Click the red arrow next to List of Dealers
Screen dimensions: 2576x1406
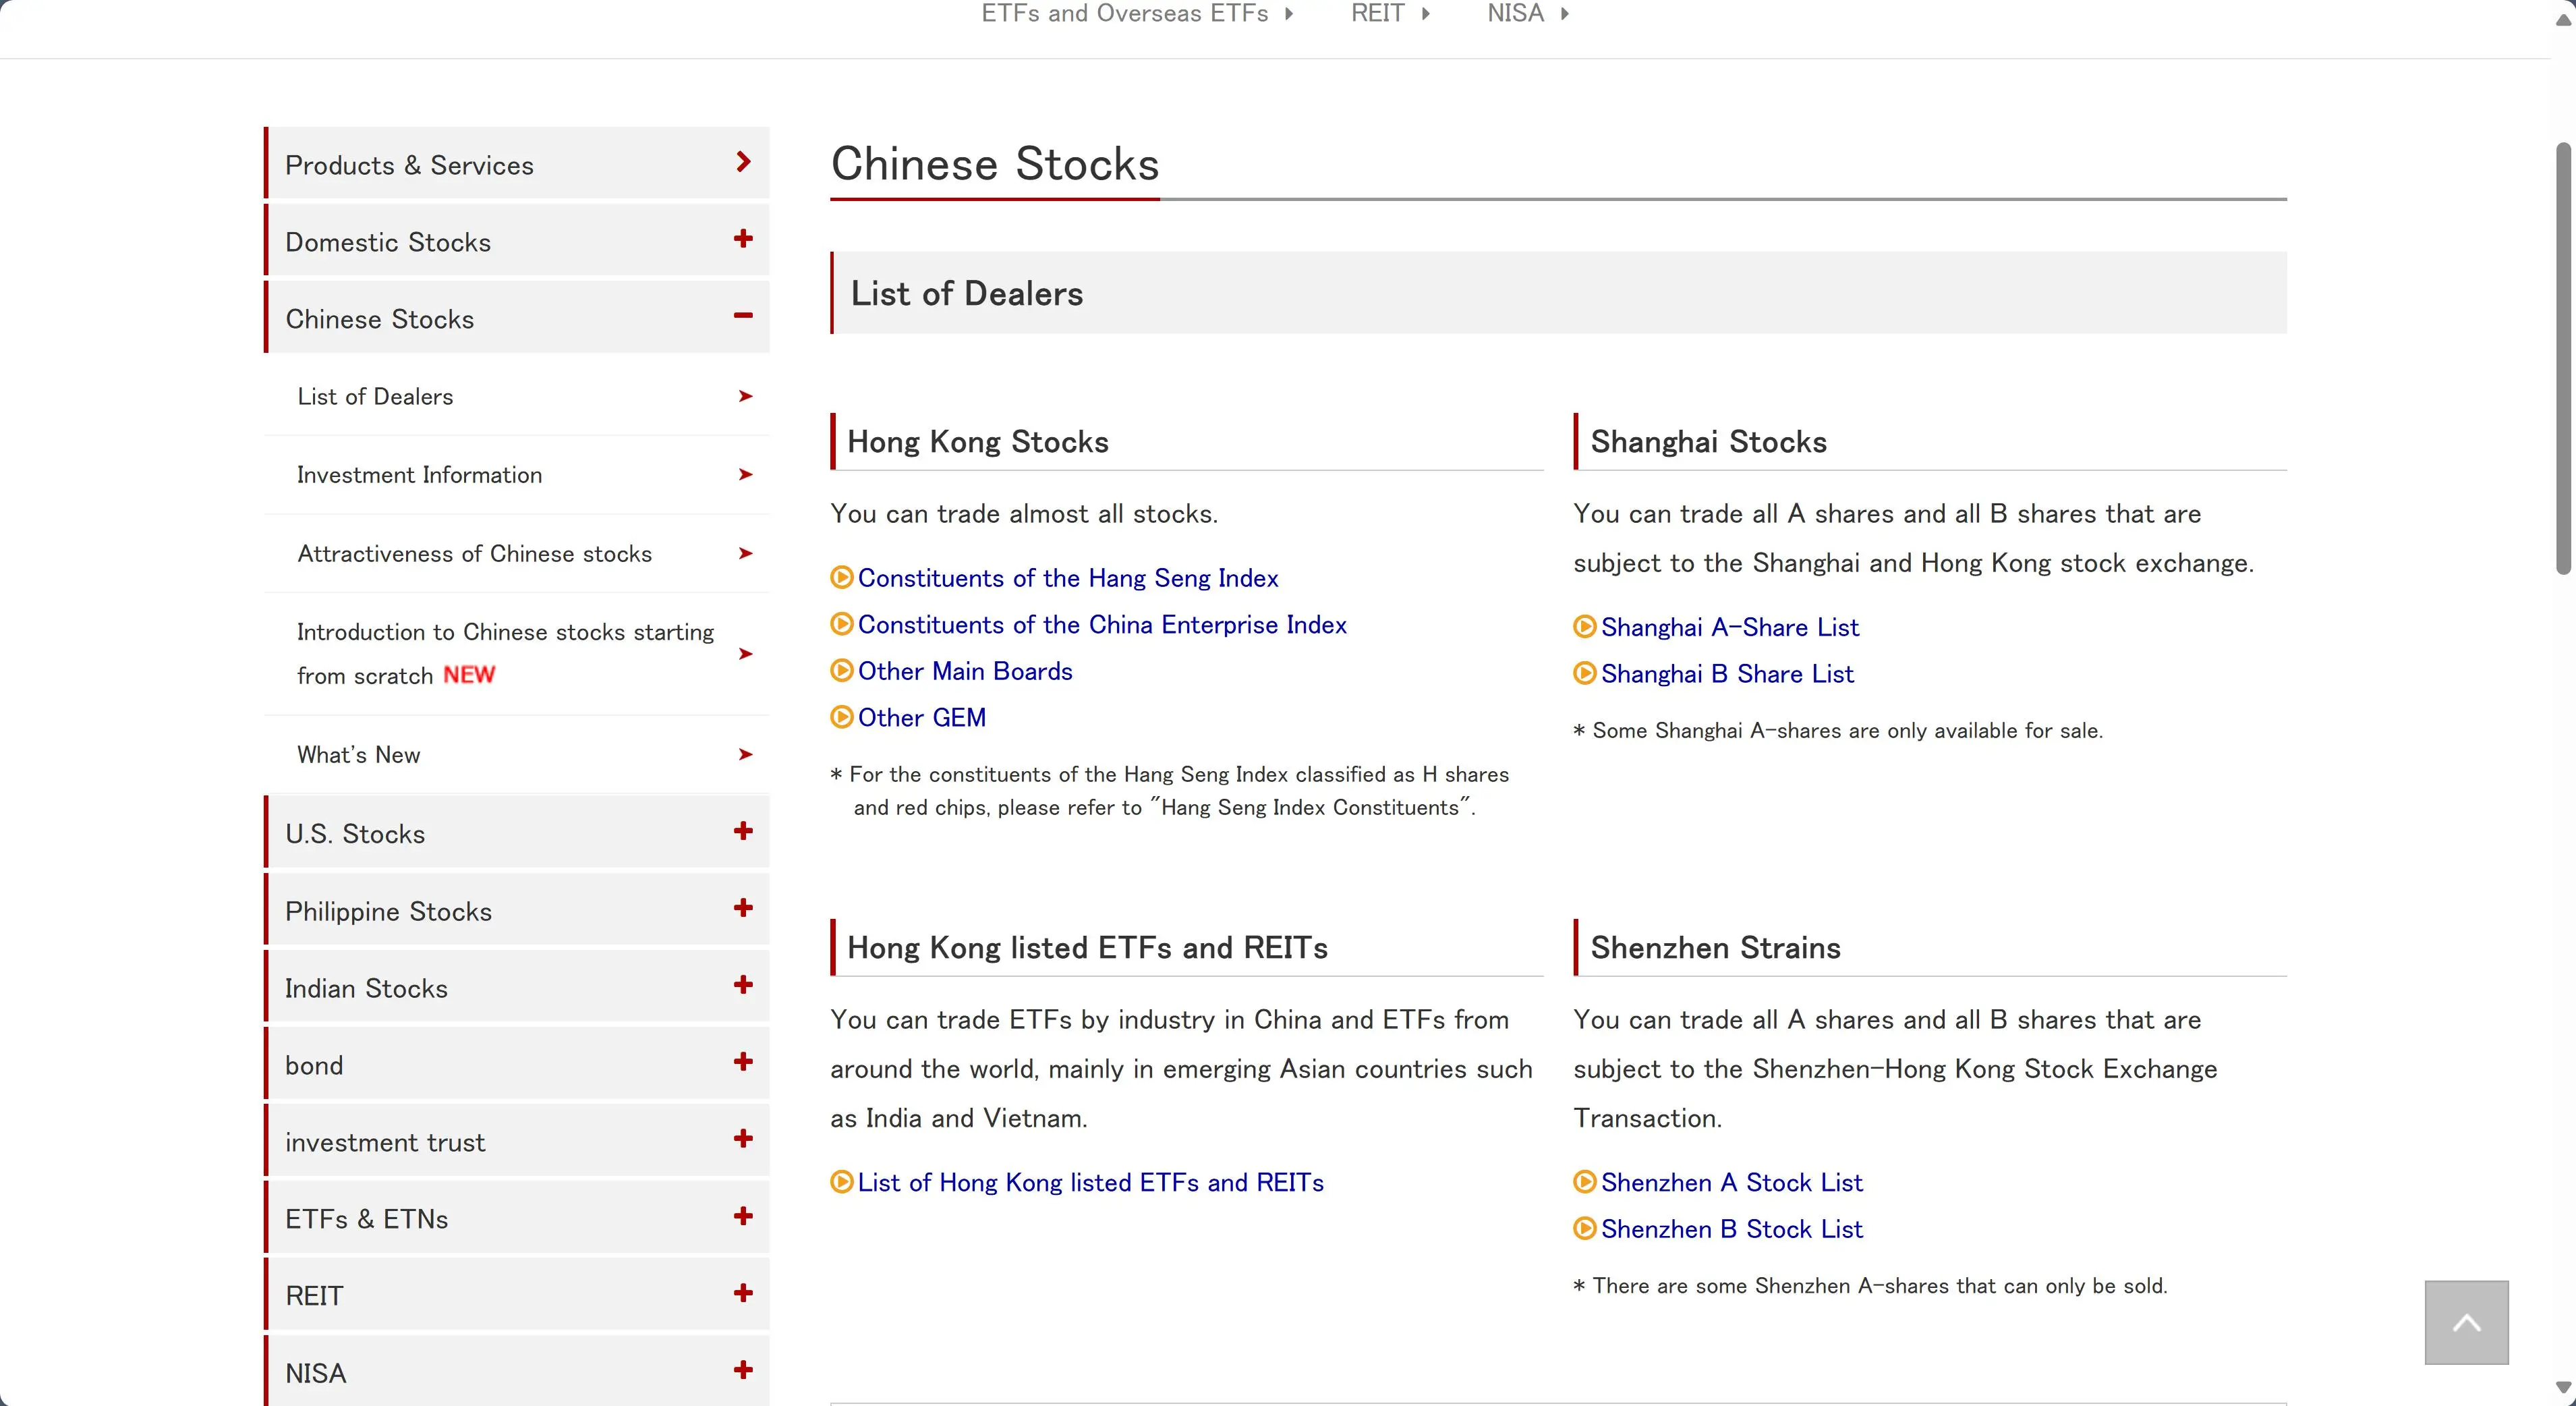click(745, 396)
